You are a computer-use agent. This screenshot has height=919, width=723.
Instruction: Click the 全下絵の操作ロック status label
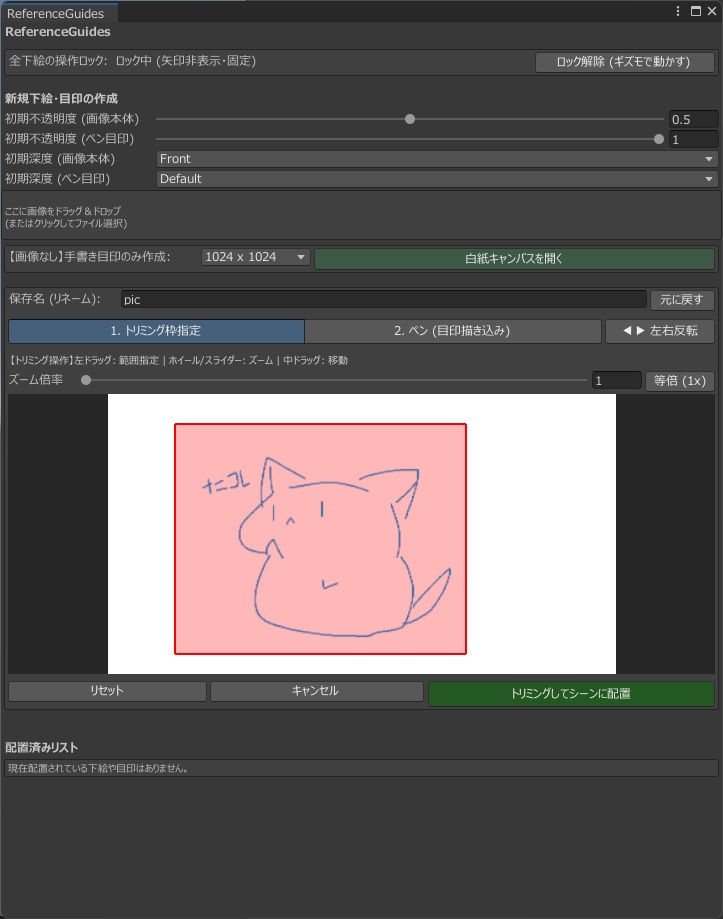132,61
